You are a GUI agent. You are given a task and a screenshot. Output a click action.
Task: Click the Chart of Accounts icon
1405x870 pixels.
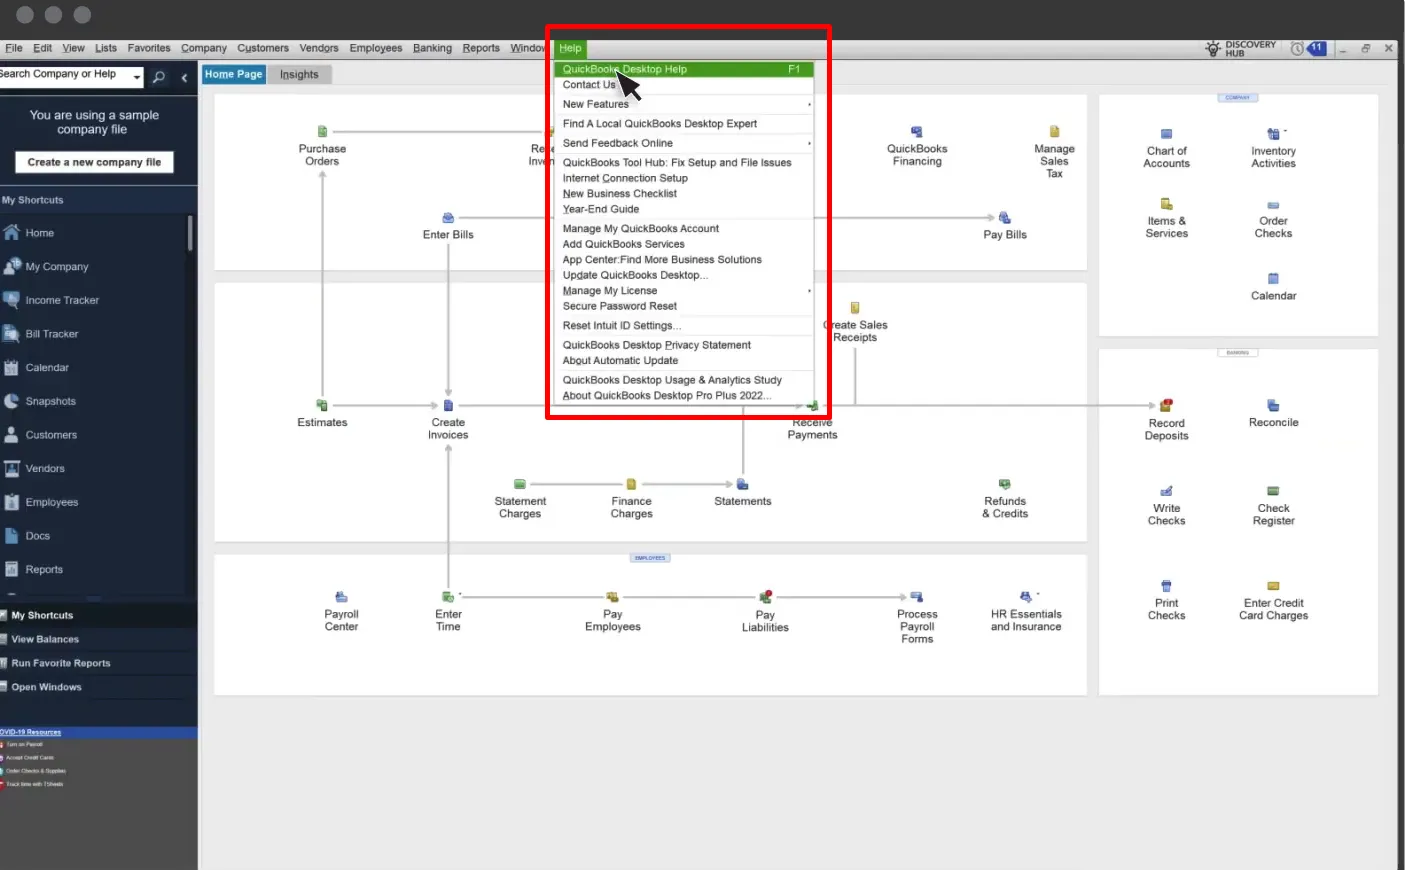(1166, 134)
